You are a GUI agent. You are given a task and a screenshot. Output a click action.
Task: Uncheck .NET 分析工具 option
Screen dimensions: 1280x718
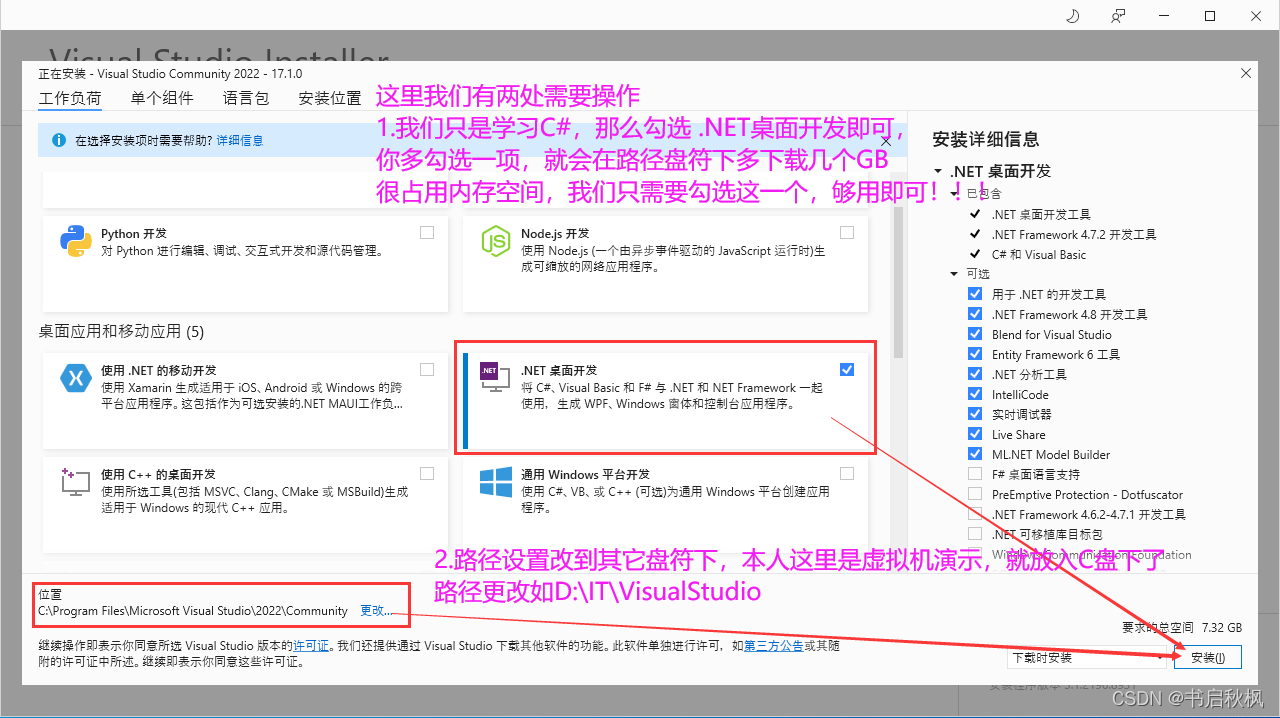[975, 374]
